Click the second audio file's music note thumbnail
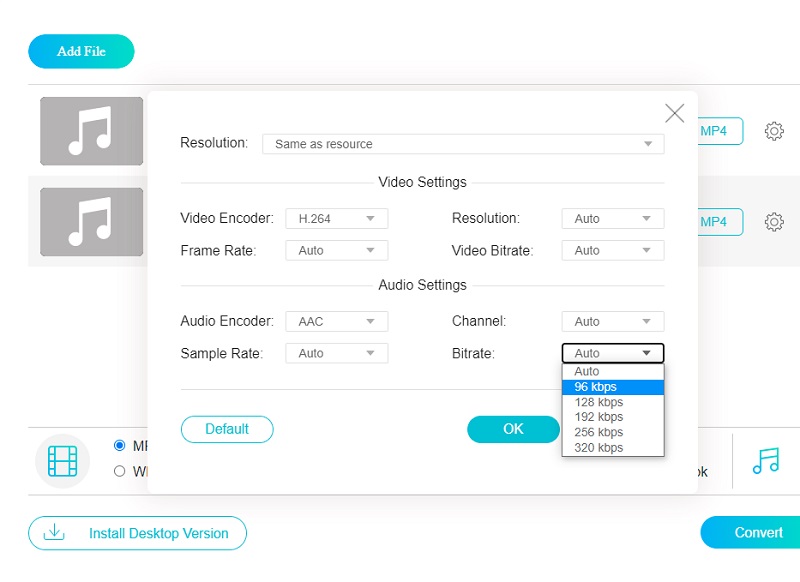This screenshot has width=800, height=582. click(x=91, y=222)
